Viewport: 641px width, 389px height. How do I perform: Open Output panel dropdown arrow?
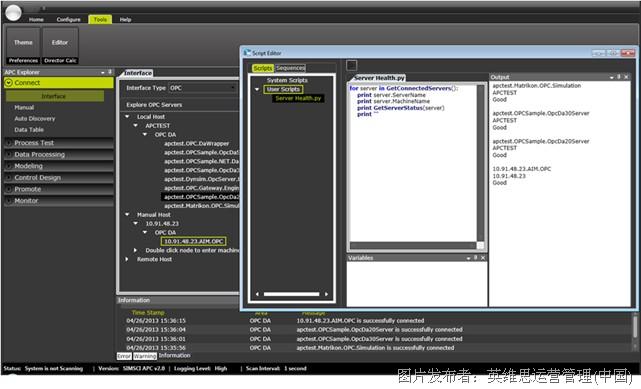coord(612,77)
